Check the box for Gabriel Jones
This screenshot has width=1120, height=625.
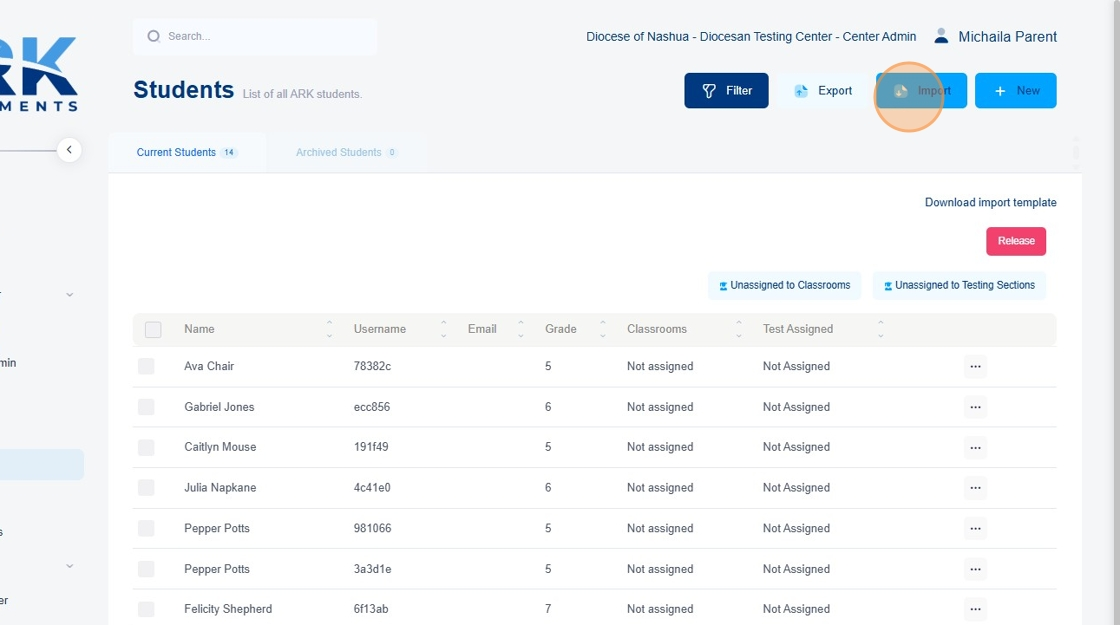[146, 407]
